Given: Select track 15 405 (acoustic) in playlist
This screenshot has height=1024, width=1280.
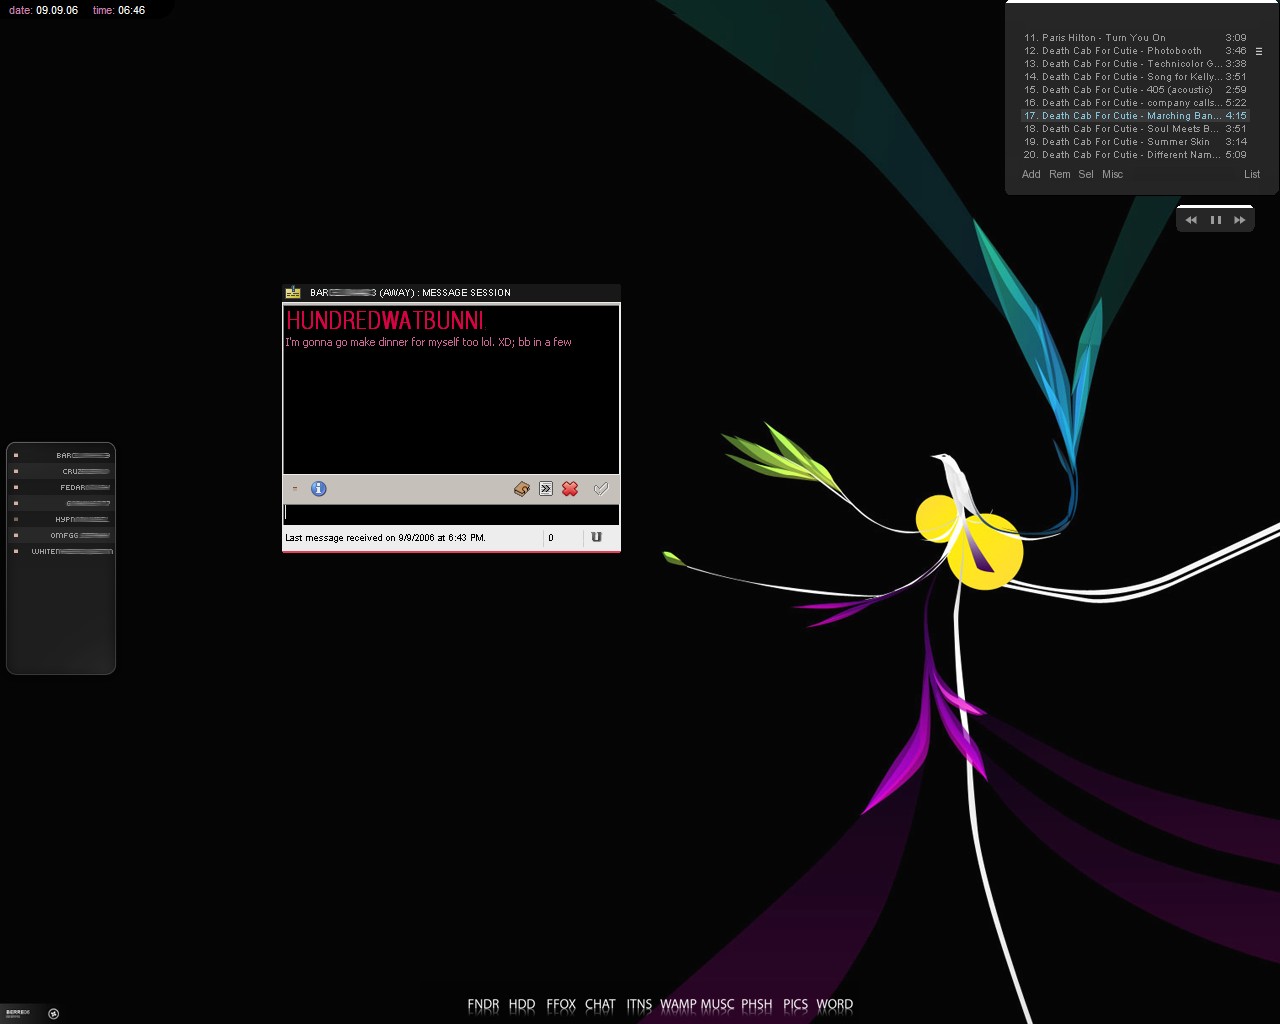Looking at the screenshot, I should (x=1135, y=90).
